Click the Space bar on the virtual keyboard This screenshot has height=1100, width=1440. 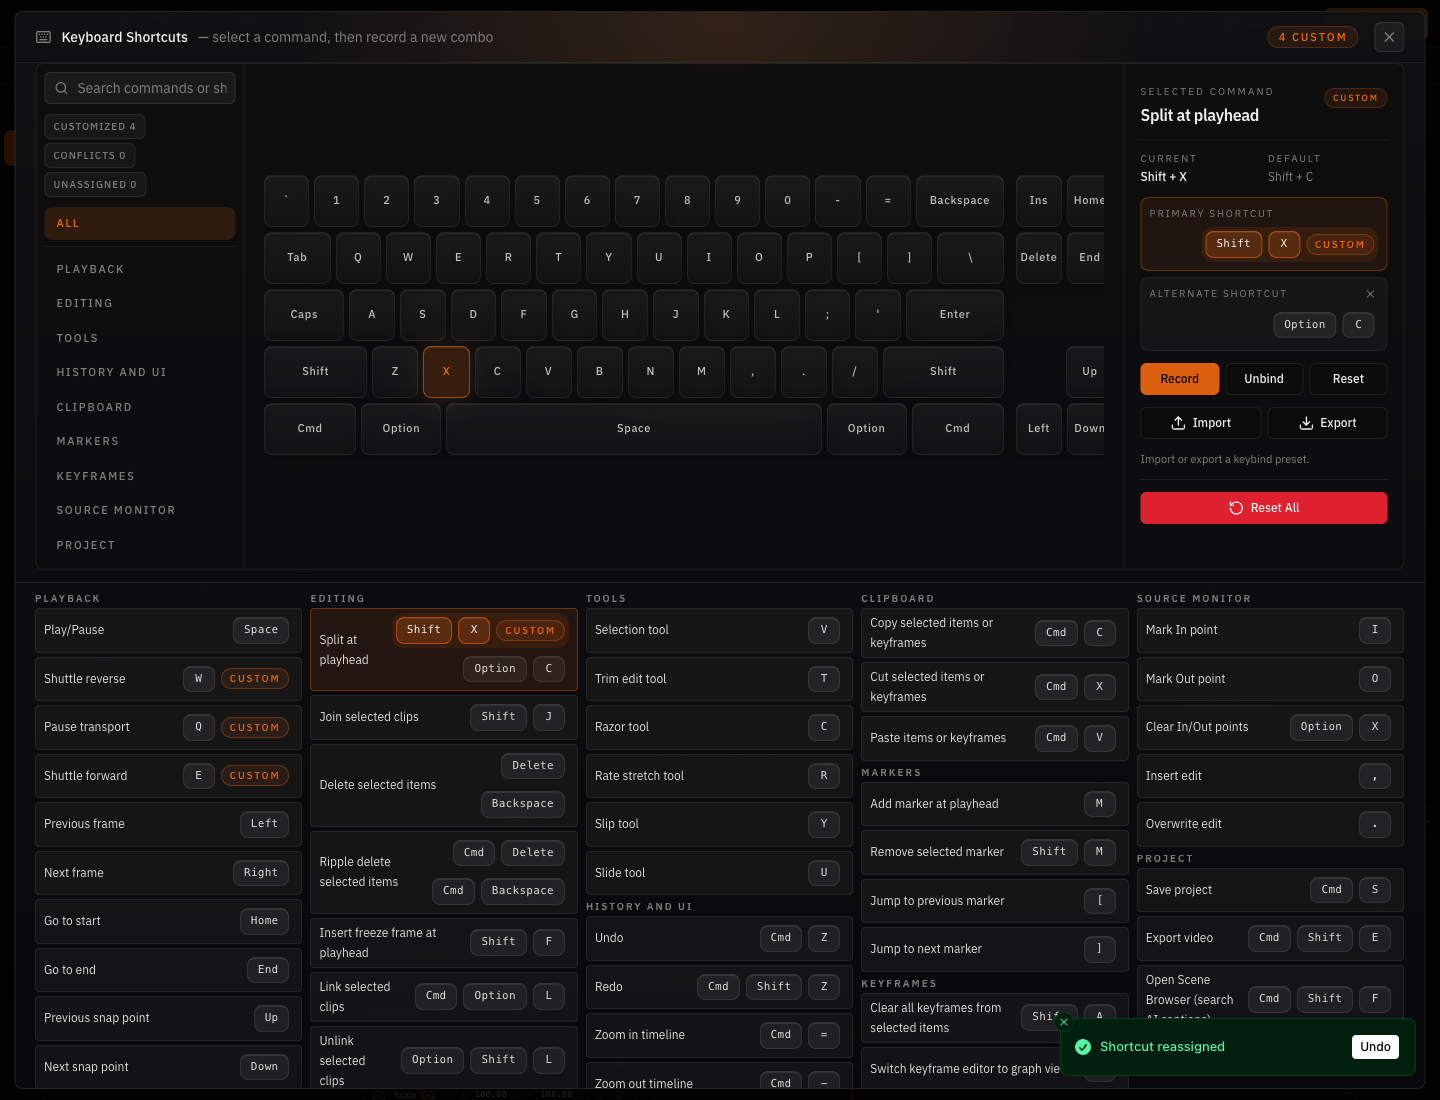pyautogui.click(x=634, y=428)
